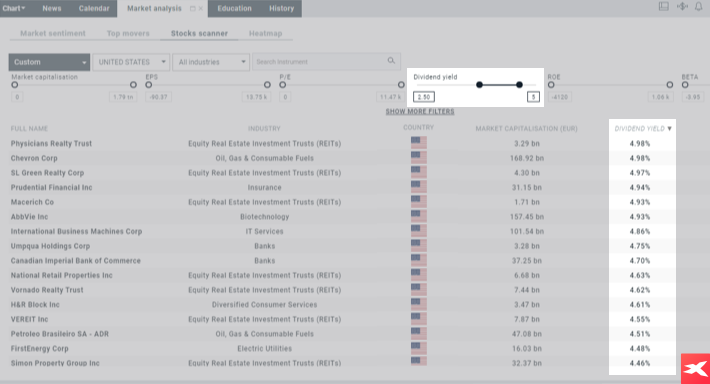710x384 pixels.
Task: Open the layout panel icon
Action: coord(663,6)
